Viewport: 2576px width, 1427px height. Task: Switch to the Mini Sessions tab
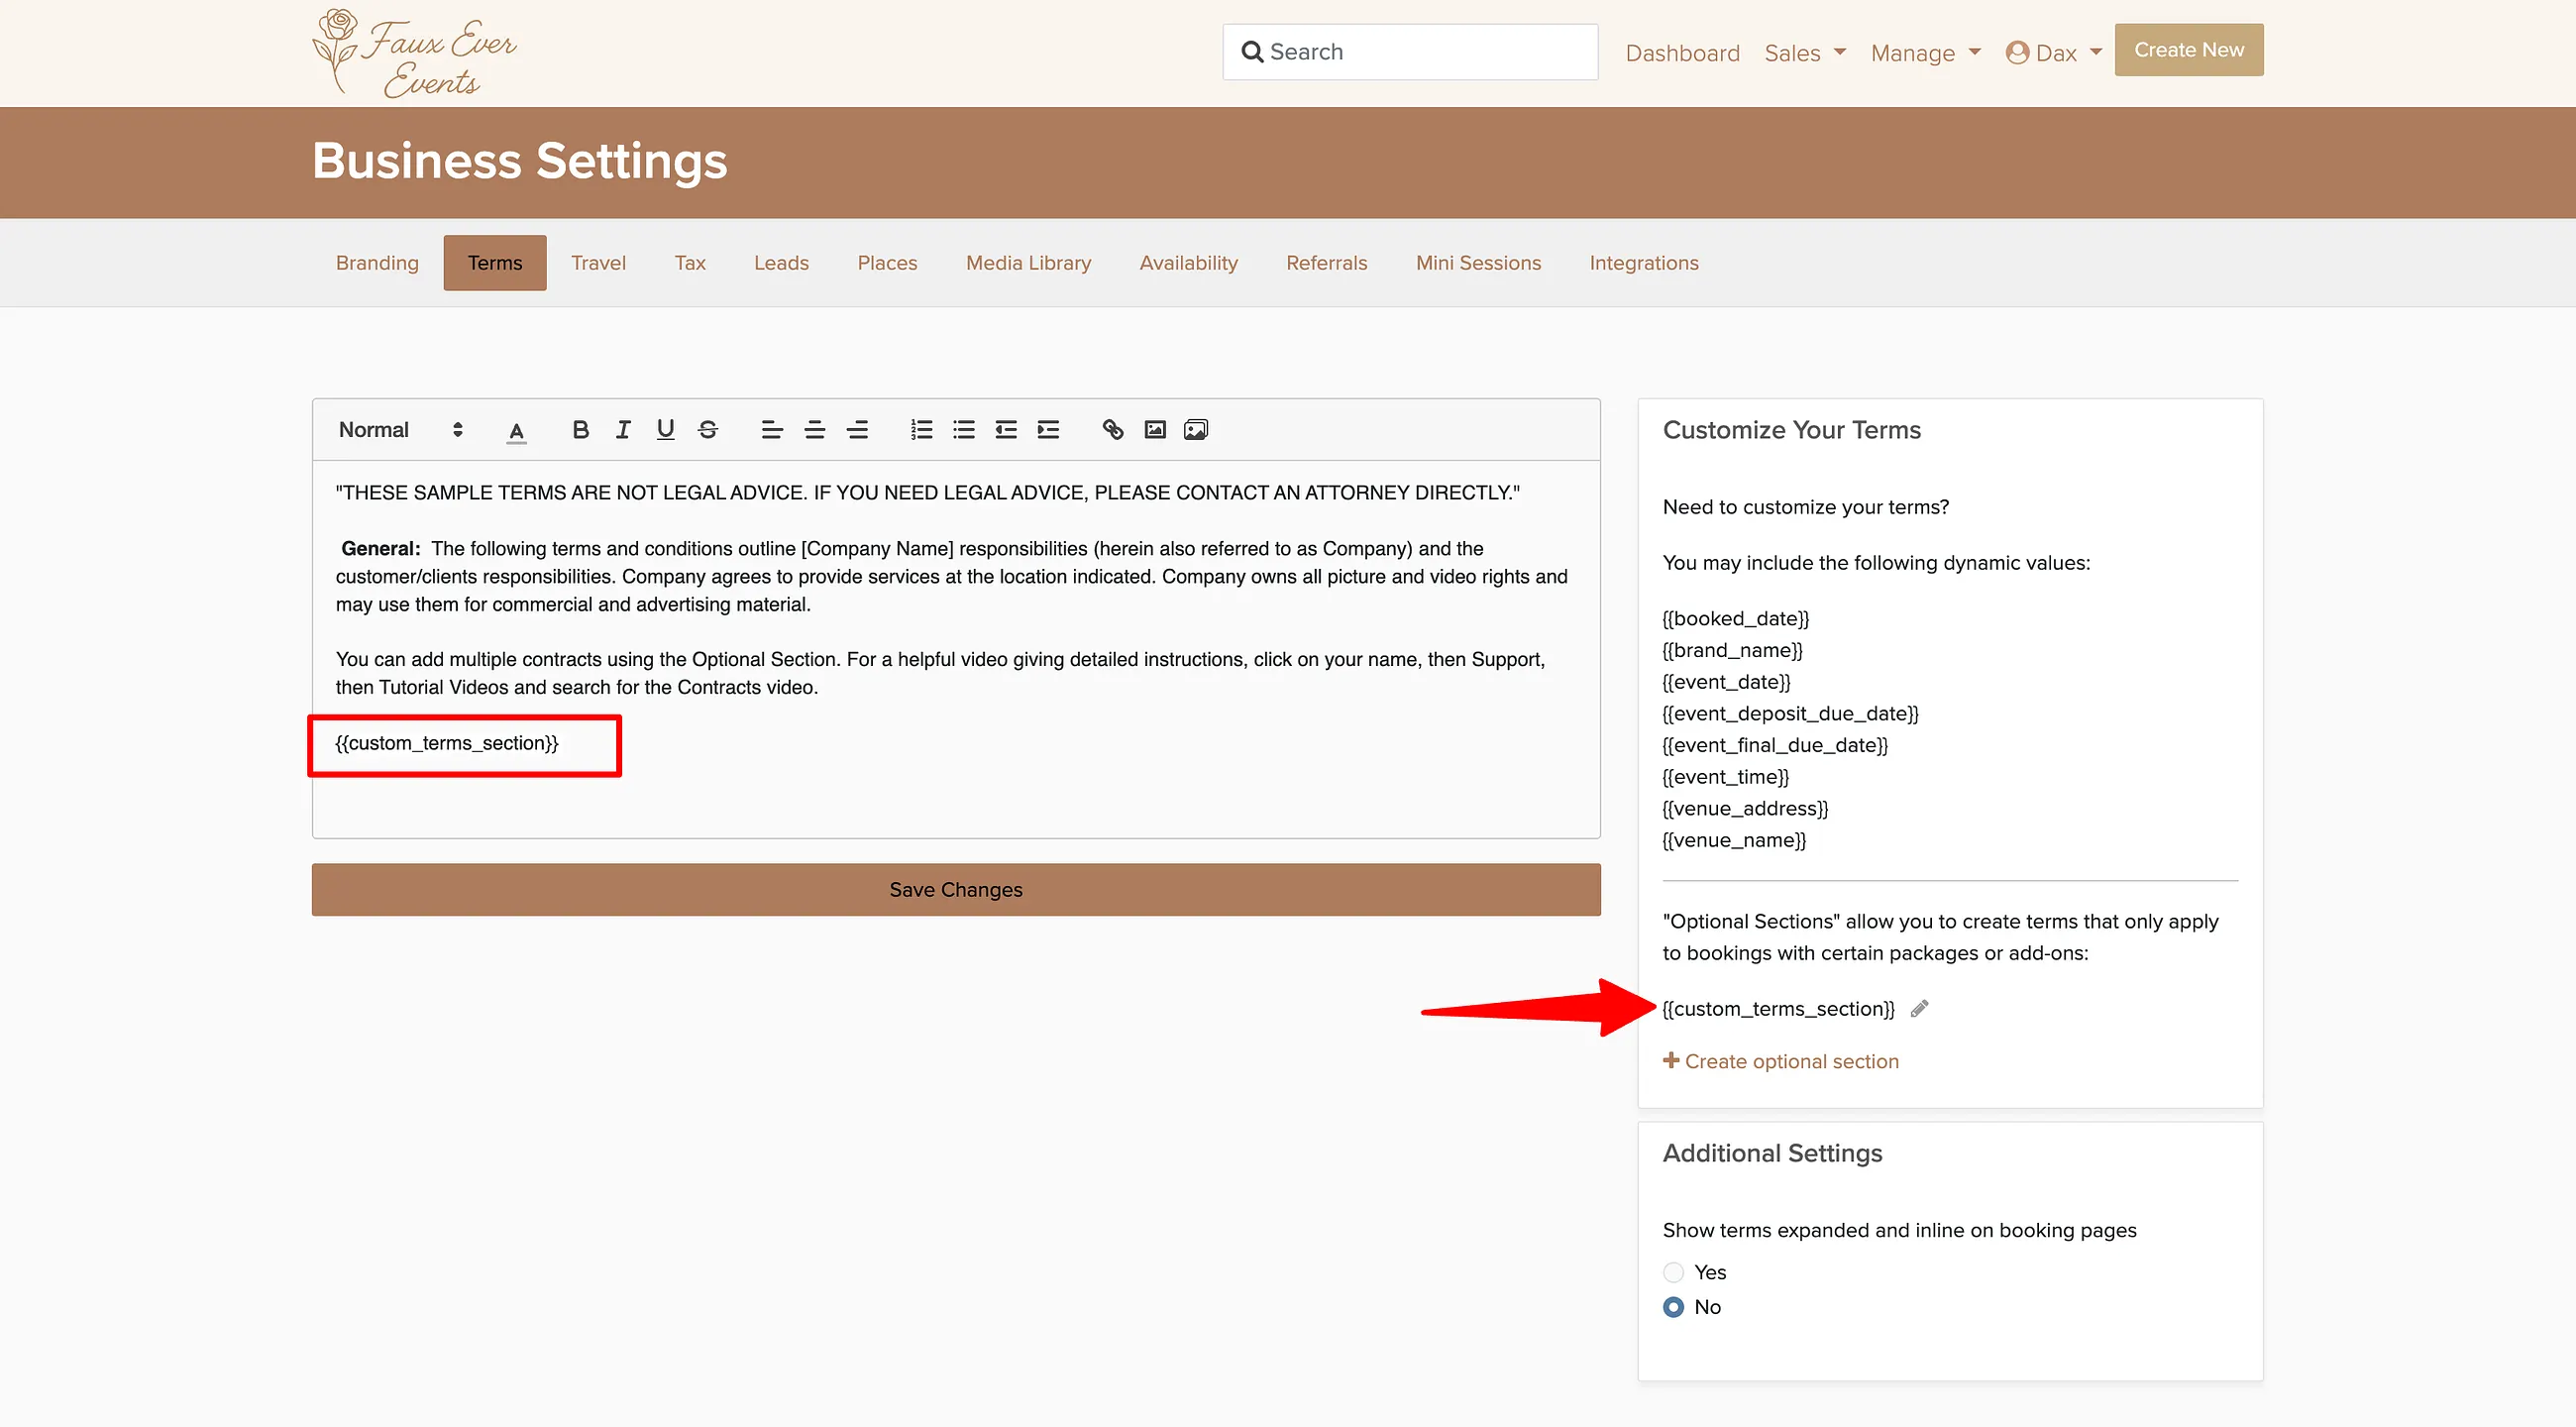pos(1478,263)
